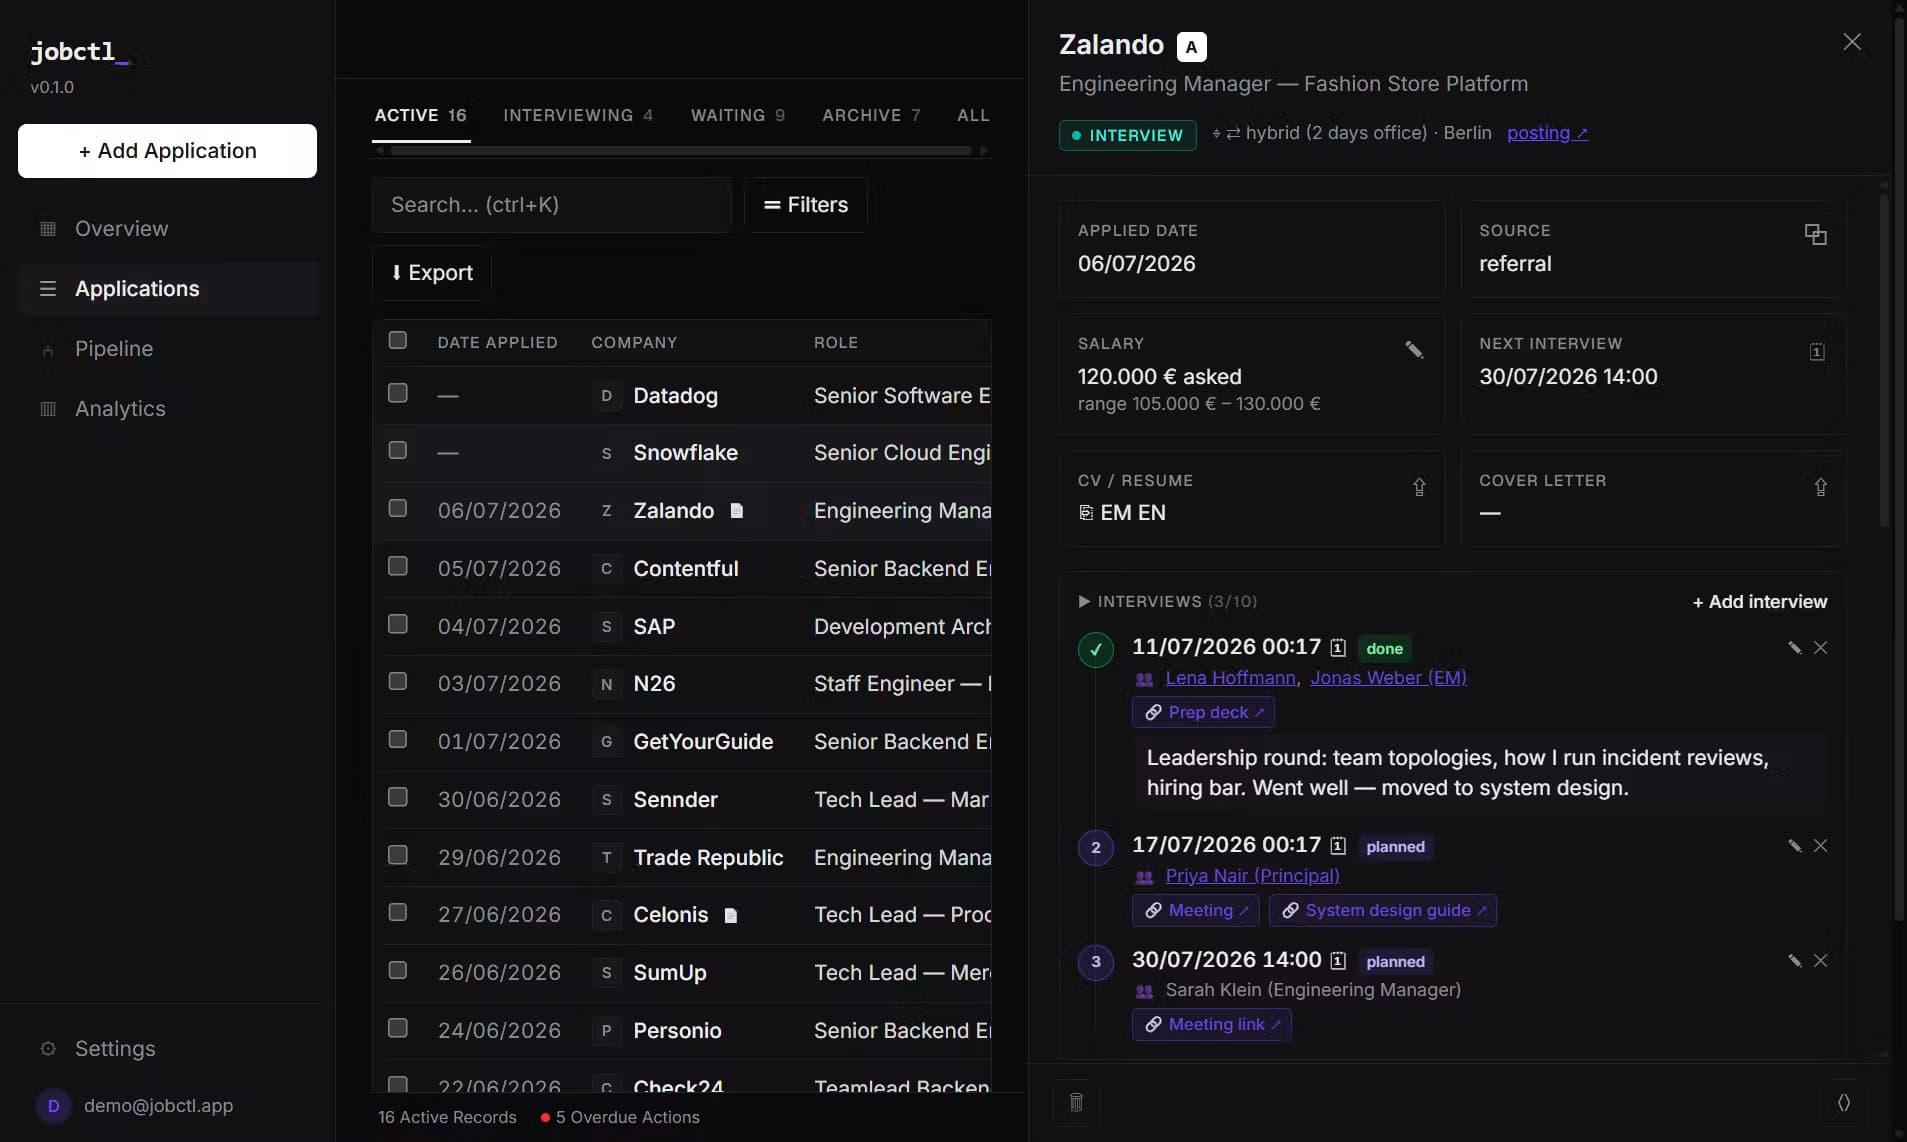
Task: Open the Datadog application row
Action: pos(682,396)
